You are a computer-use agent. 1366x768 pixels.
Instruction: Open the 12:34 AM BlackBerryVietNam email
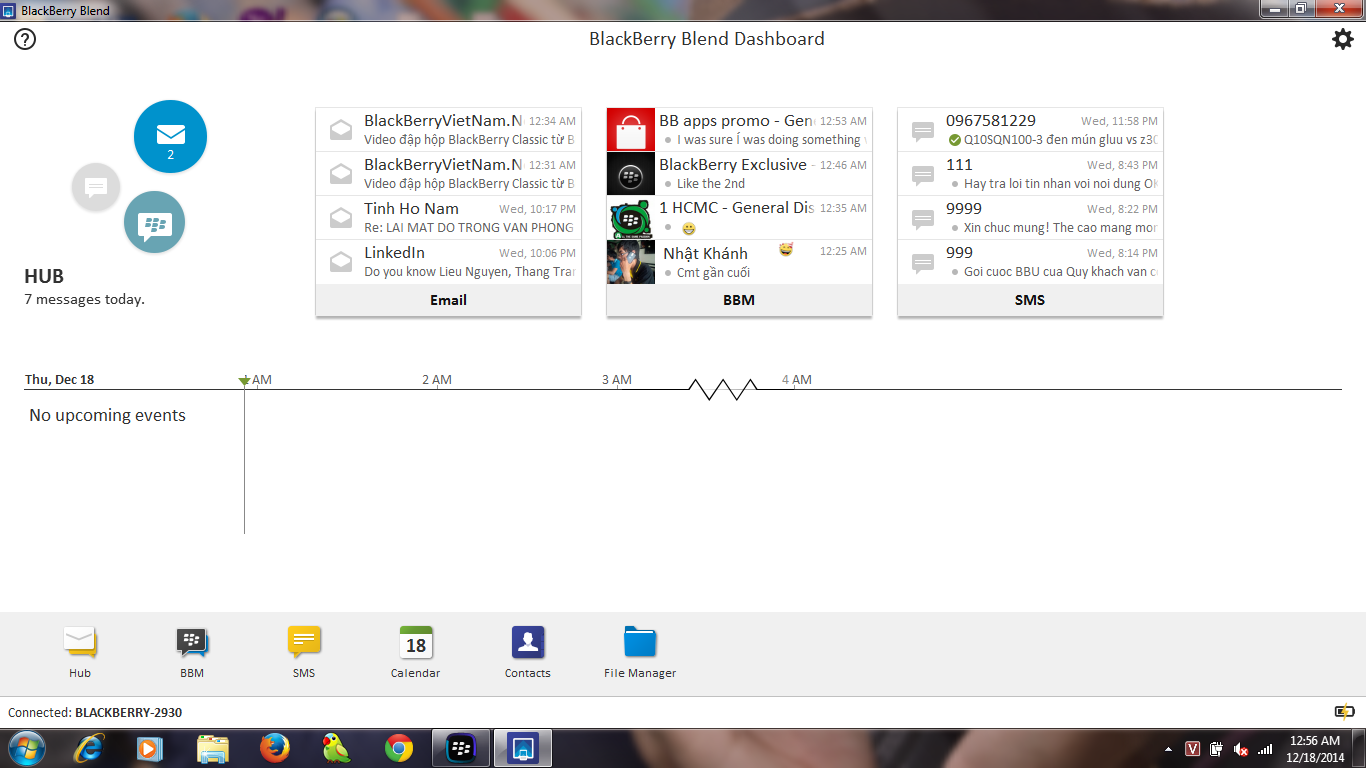pyautogui.click(x=448, y=130)
